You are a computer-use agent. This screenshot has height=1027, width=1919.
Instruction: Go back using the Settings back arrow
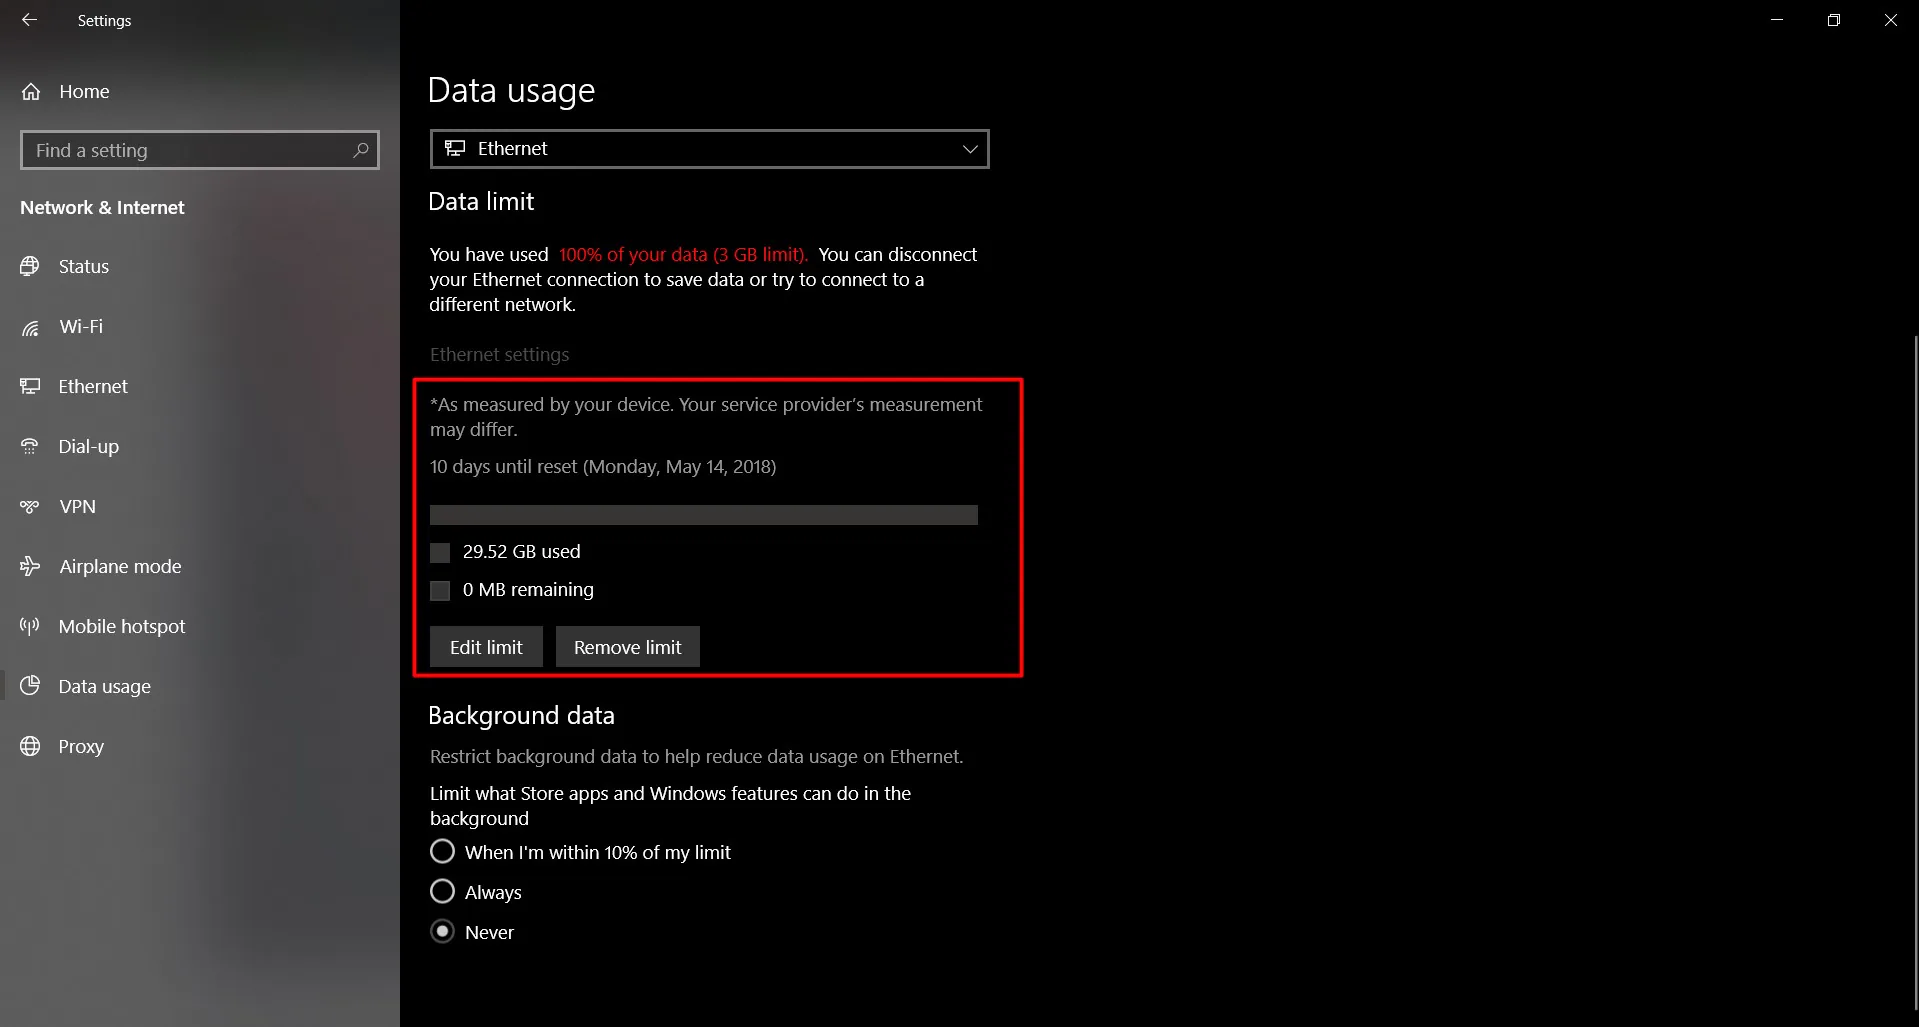tap(29, 20)
